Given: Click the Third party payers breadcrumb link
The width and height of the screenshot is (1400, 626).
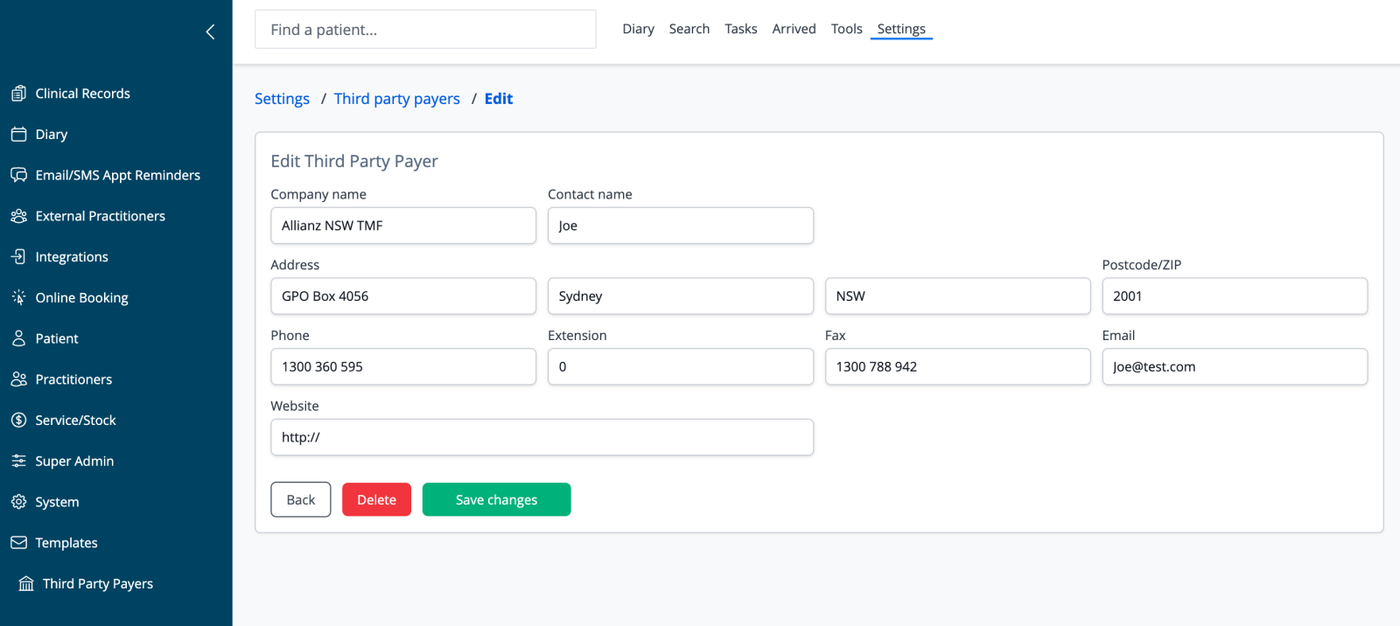Looking at the screenshot, I should point(397,99).
